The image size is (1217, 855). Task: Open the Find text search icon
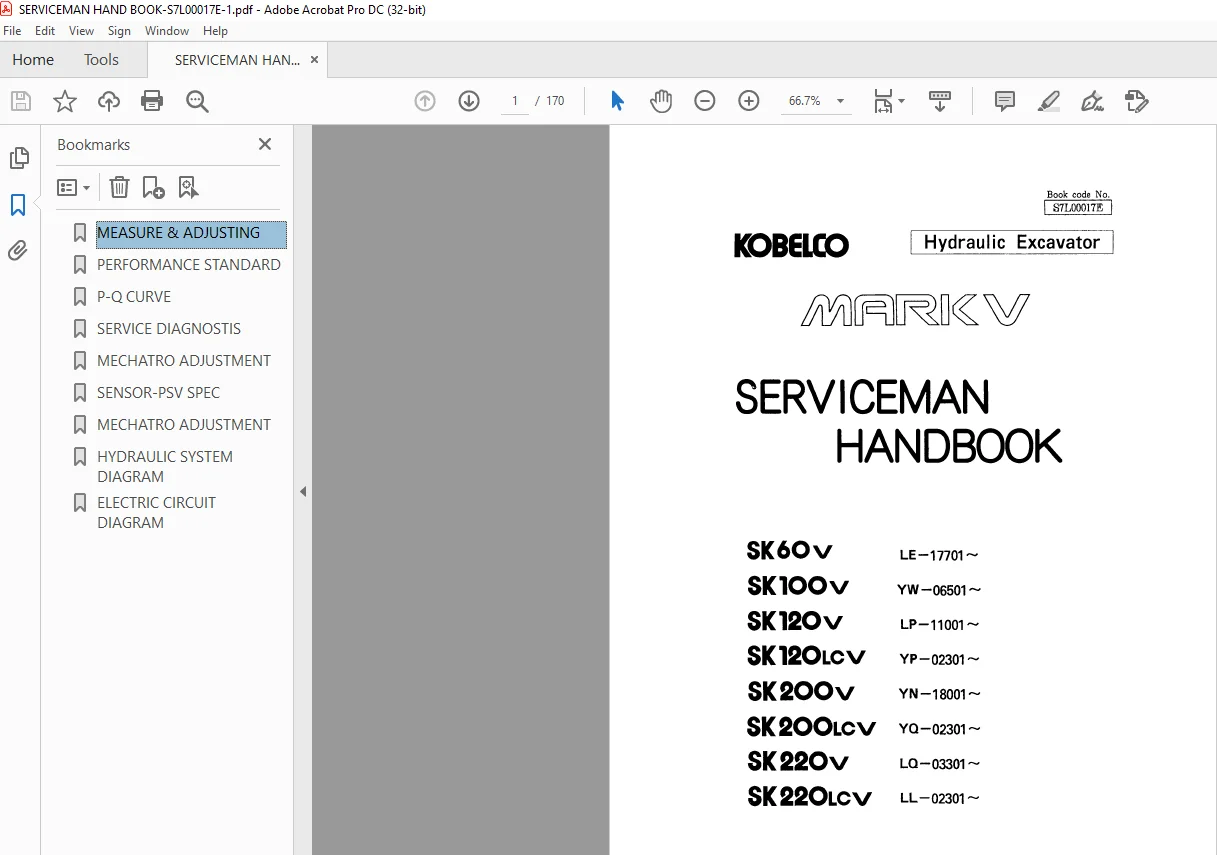197,101
